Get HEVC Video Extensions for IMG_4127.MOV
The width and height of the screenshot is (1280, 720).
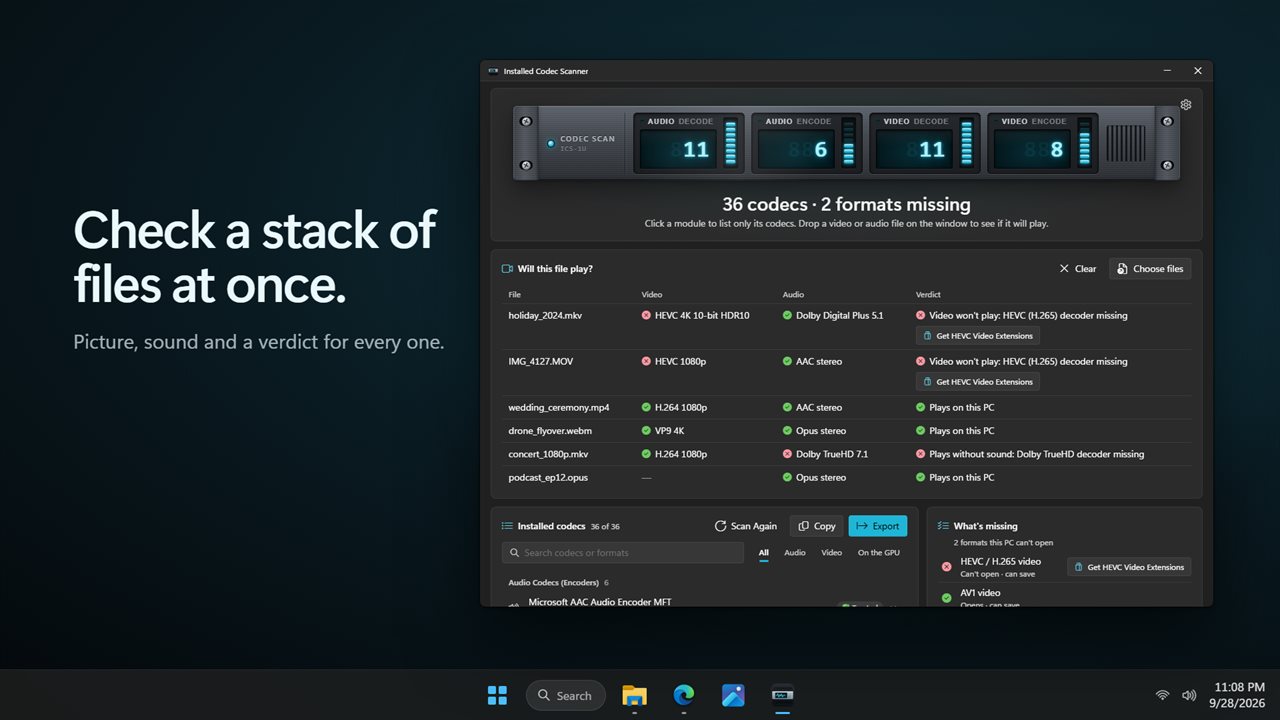pyautogui.click(x=978, y=382)
